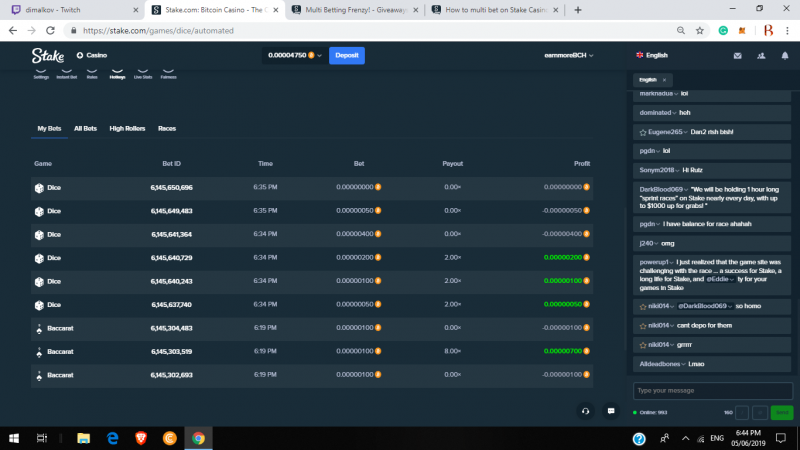
Task: Click the Profit column header
Action: (x=582, y=164)
